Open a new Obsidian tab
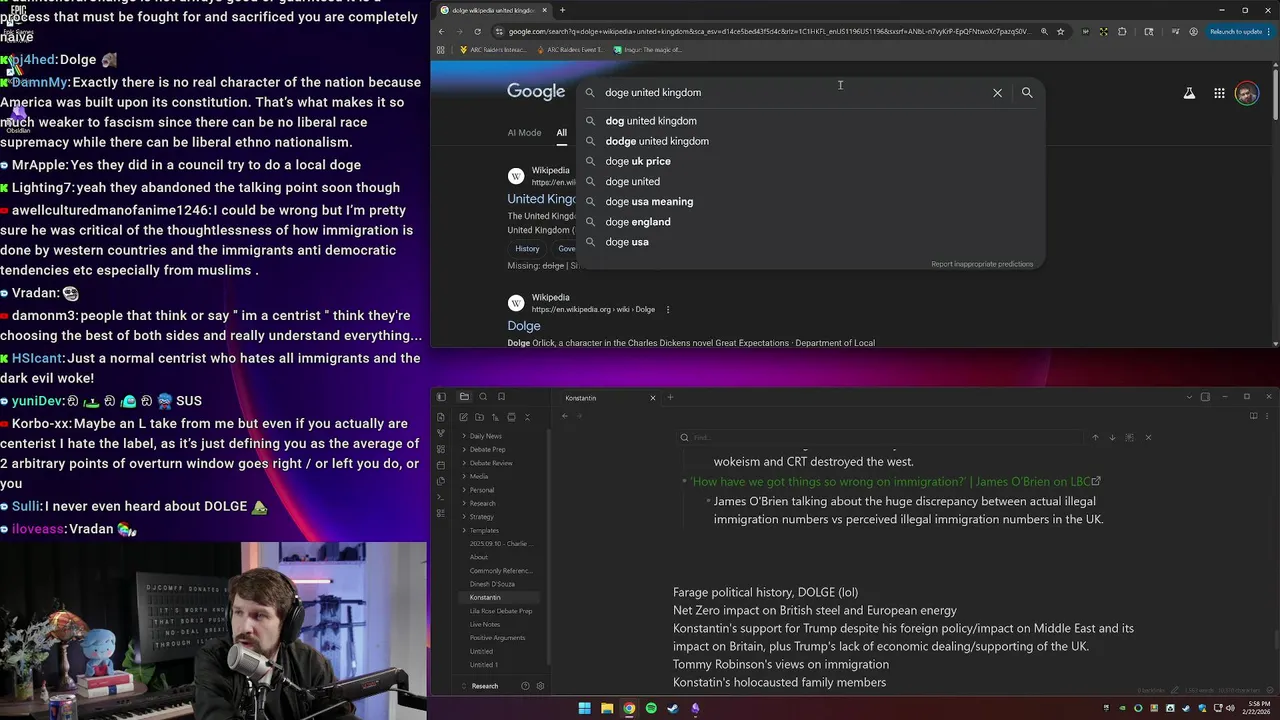Viewport: 1280px width, 720px height. click(670, 397)
